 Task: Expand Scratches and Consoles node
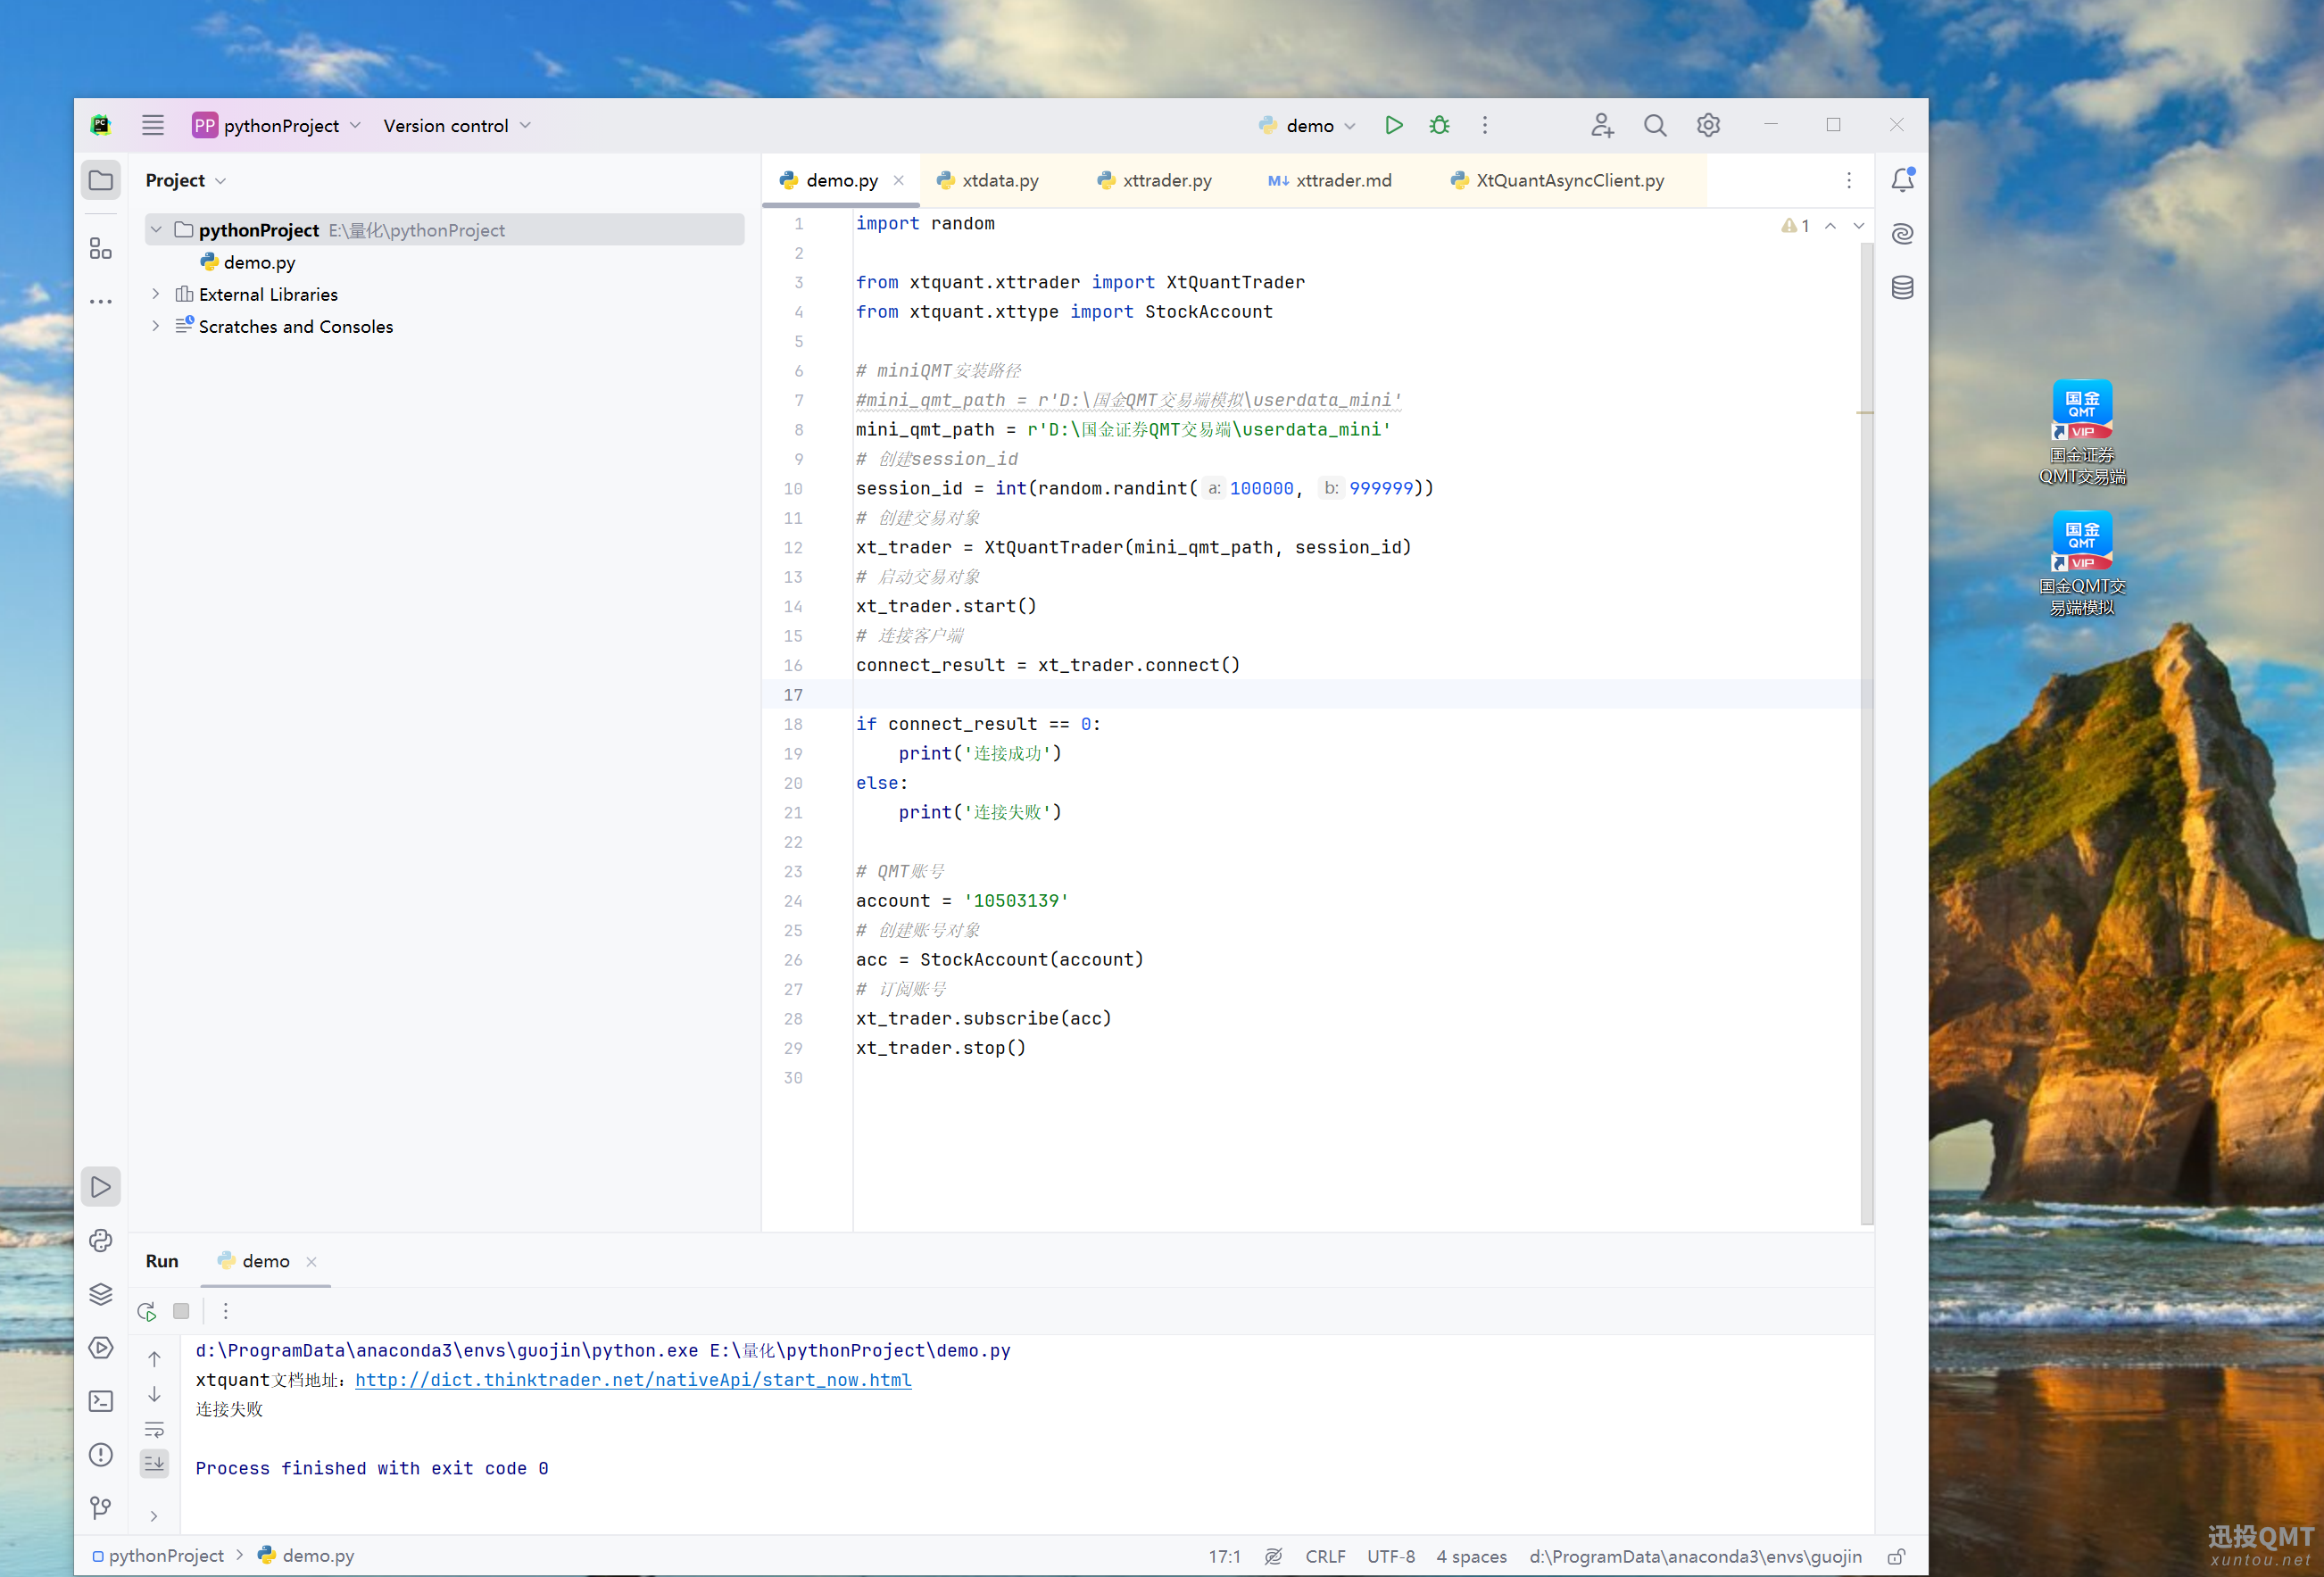(x=156, y=326)
